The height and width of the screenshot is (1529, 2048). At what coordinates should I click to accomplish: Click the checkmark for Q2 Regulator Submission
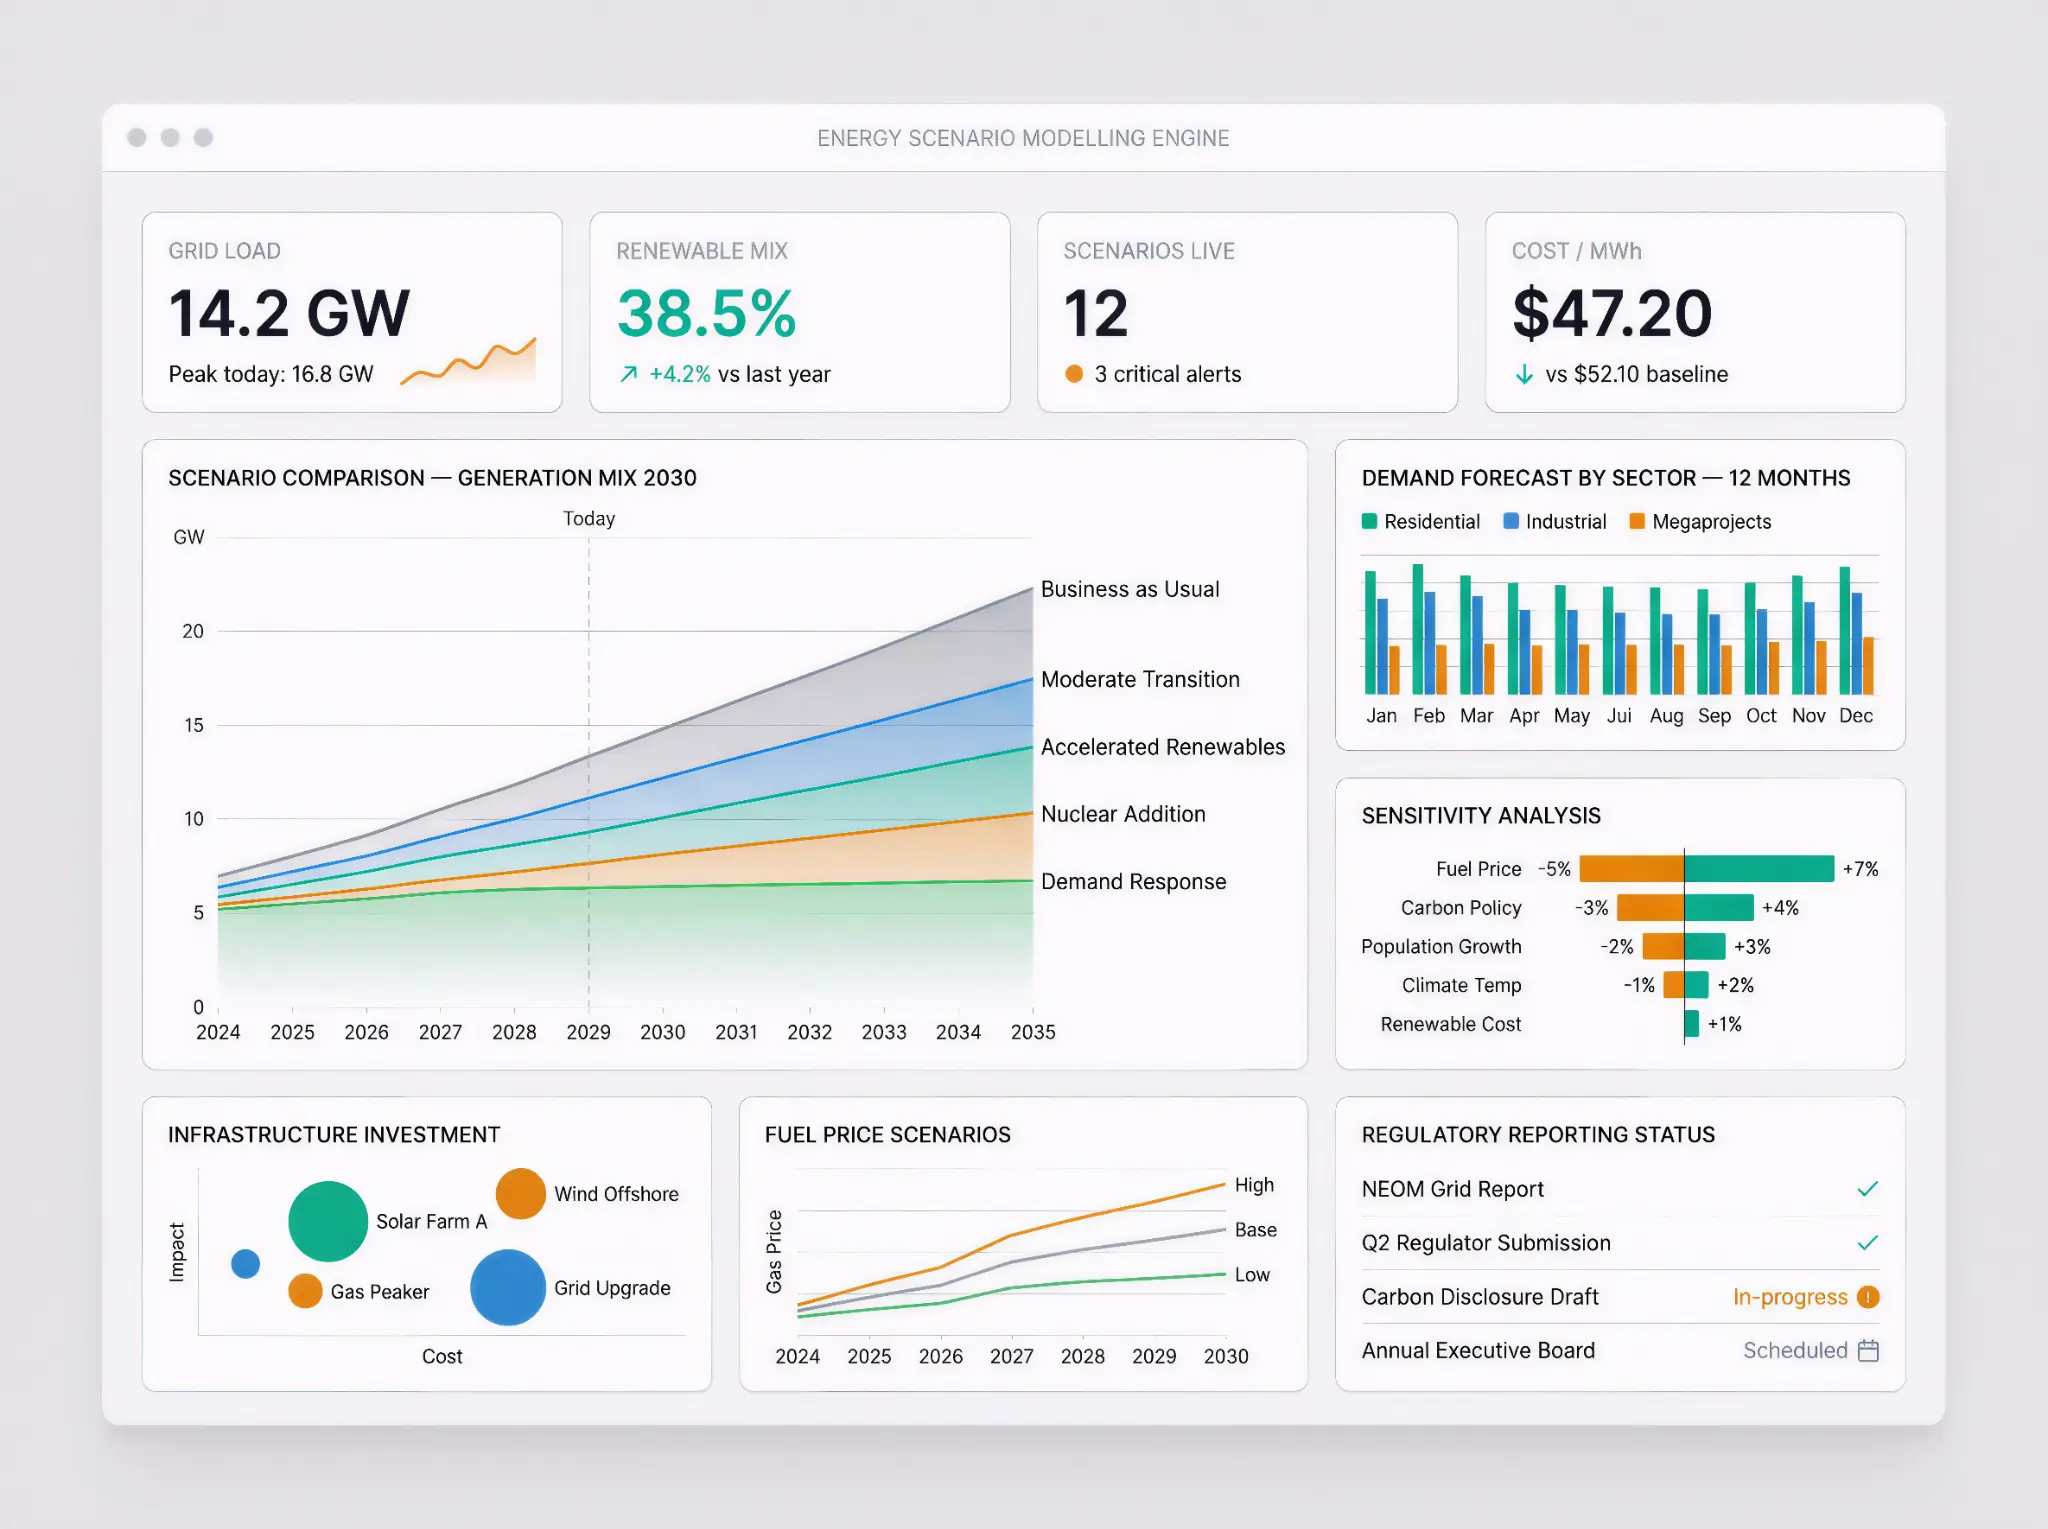coord(1868,1243)
